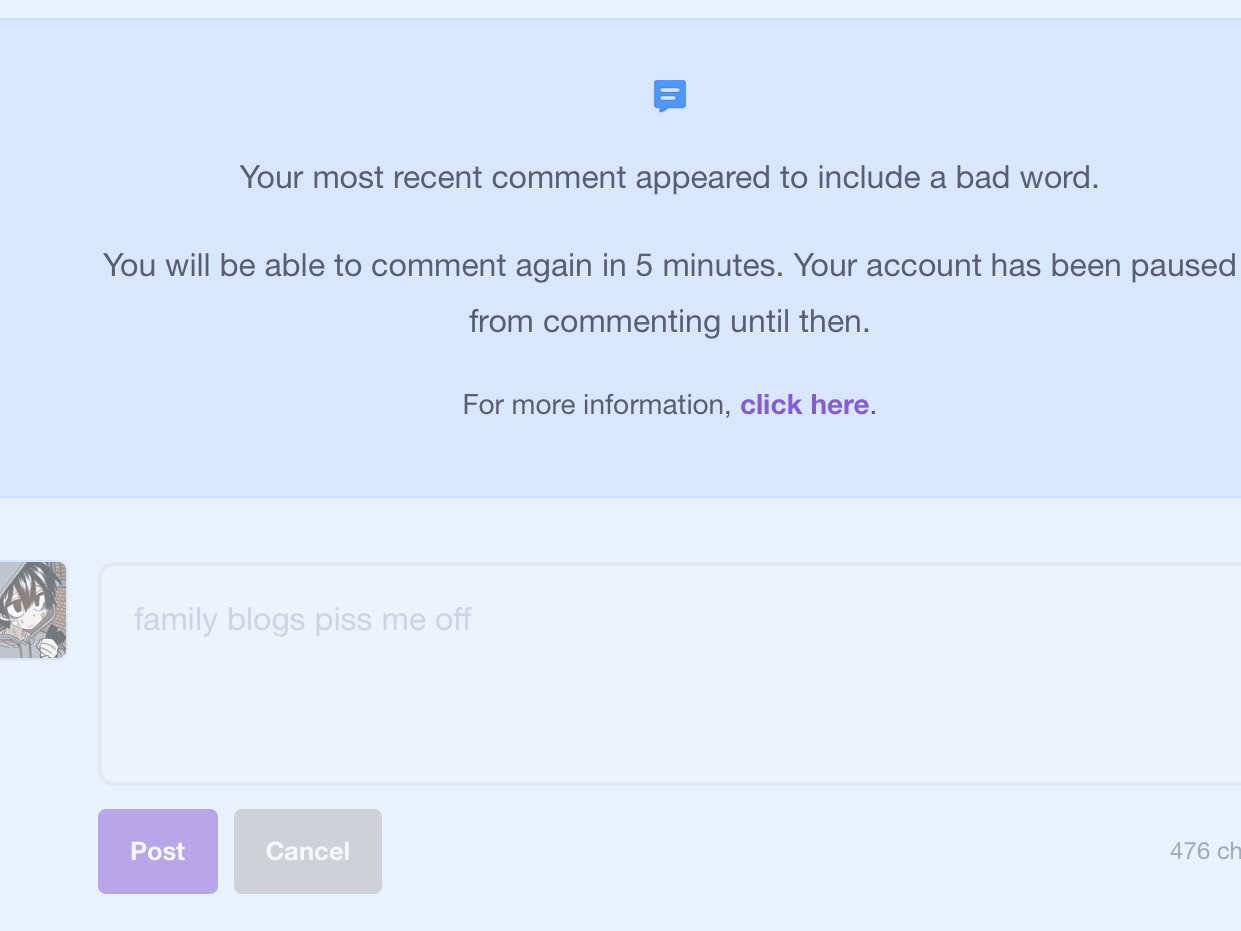Select the speech bubble icon above the warning
Viewport: 1241px width, 931px height.
tap(670, 96)
